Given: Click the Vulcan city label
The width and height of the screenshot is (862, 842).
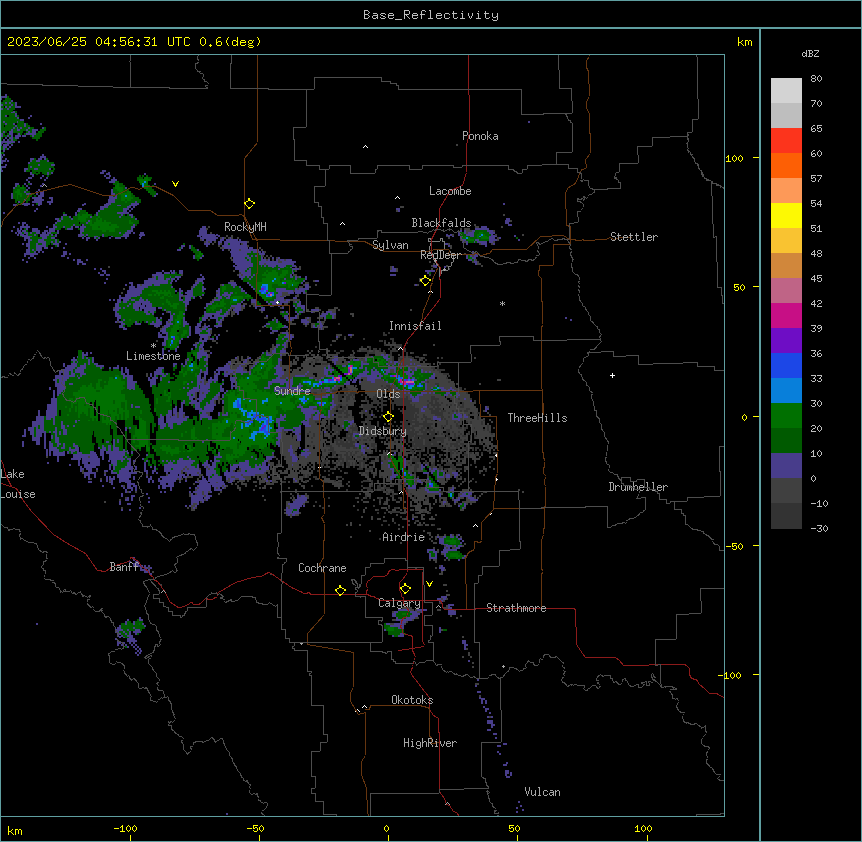Looking at the screenshot, I should click(x=543, y=792).
